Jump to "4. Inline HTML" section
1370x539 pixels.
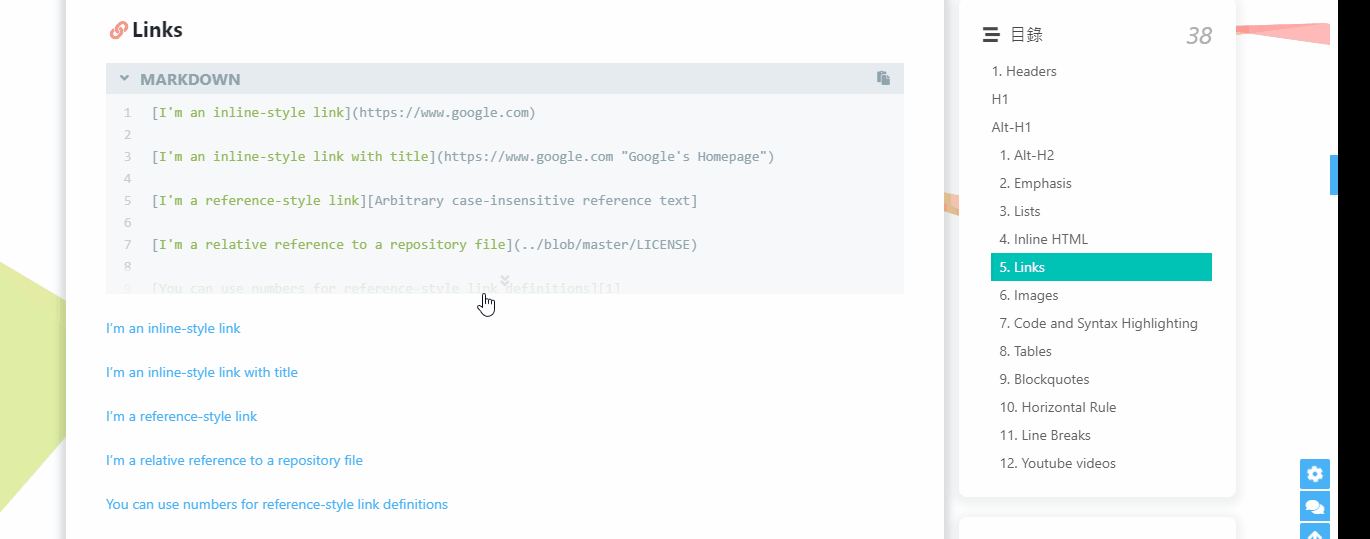pos(1043,239)
